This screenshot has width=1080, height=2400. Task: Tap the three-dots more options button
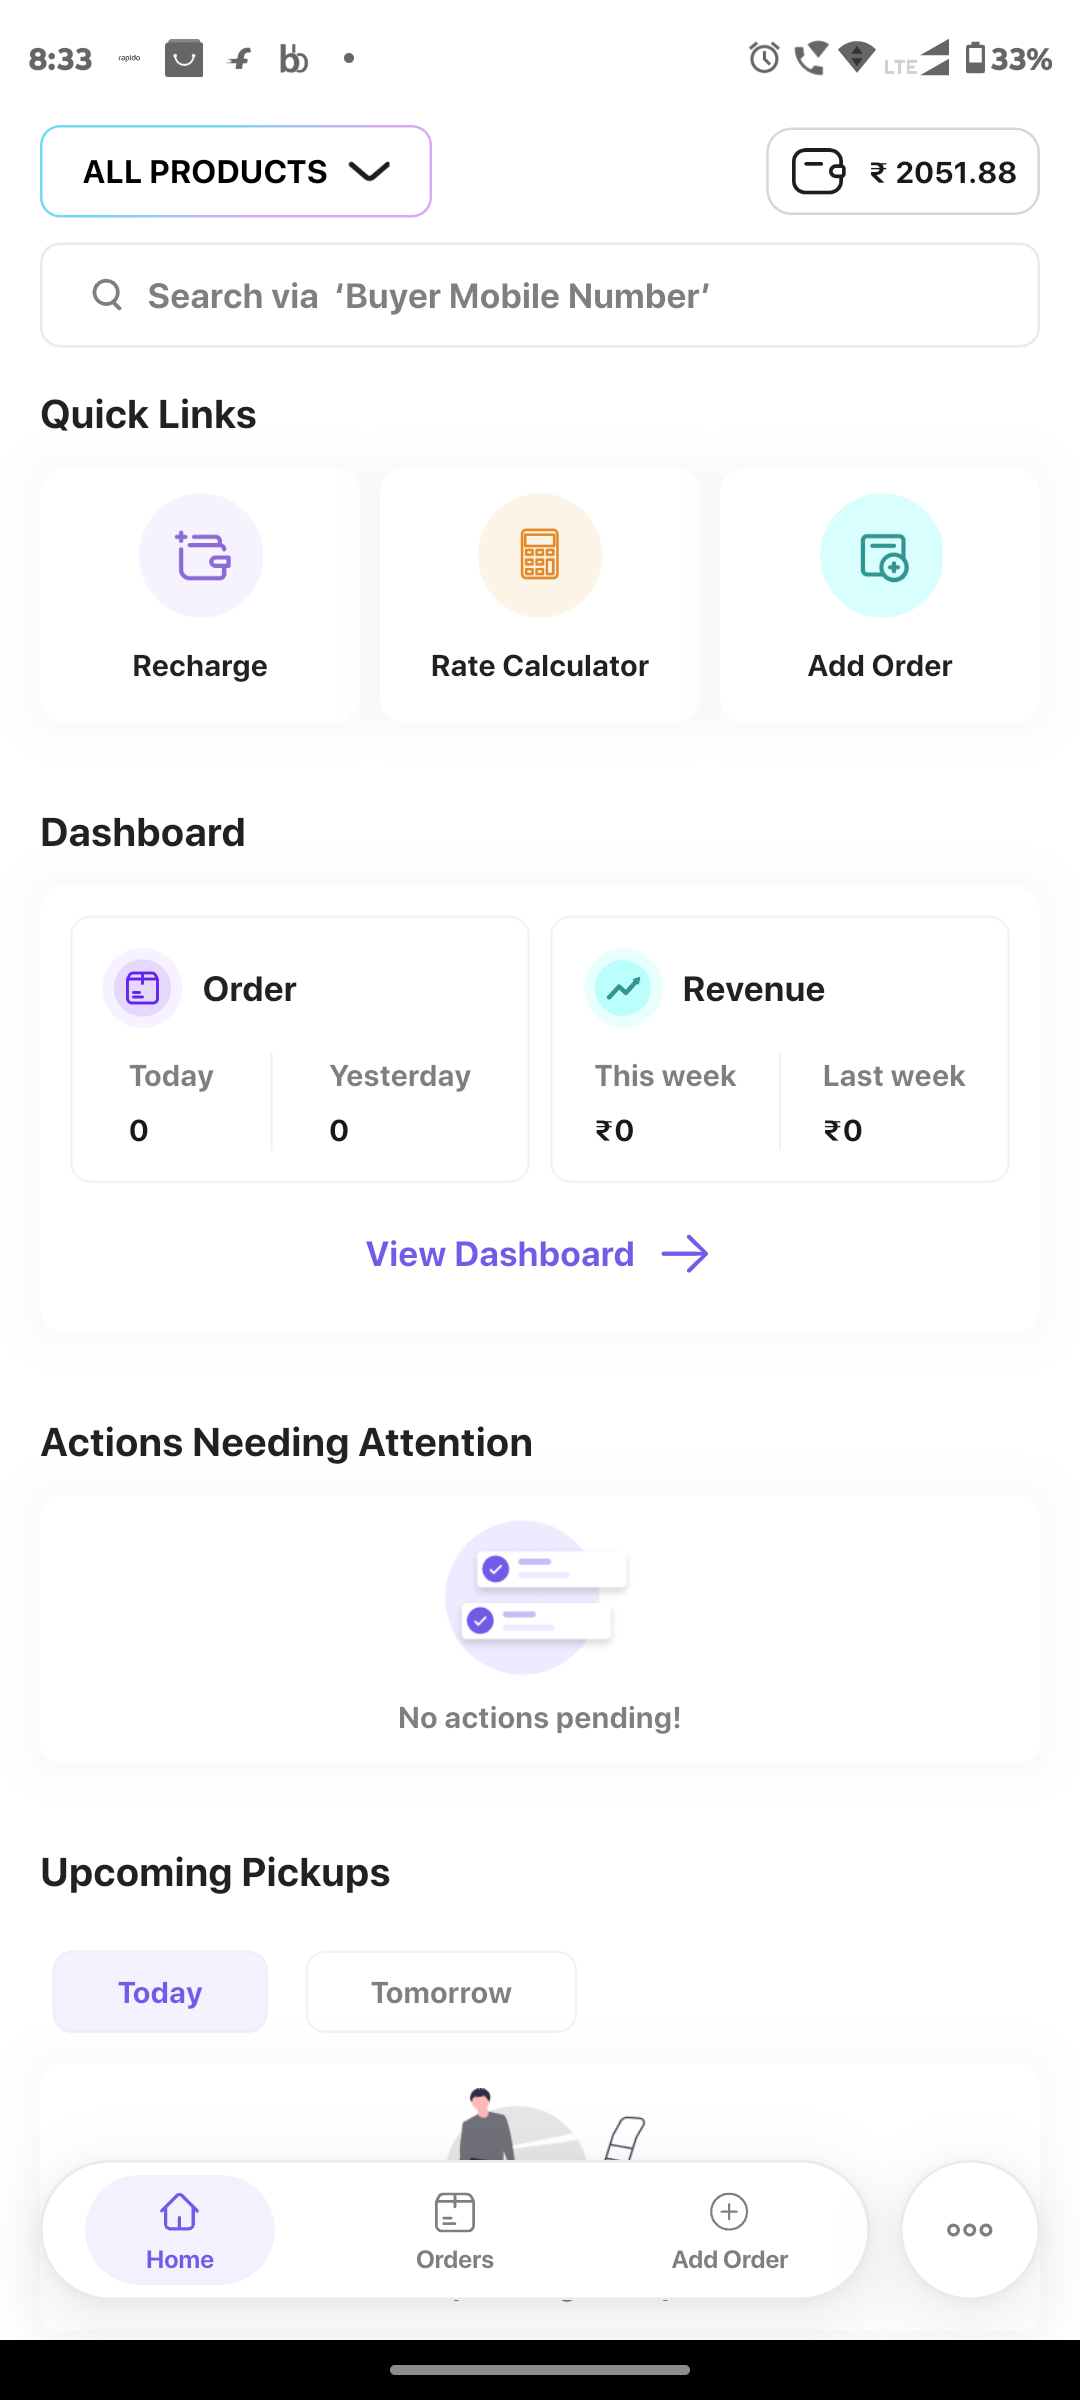pyautogui.click(x=969, y=2229)
